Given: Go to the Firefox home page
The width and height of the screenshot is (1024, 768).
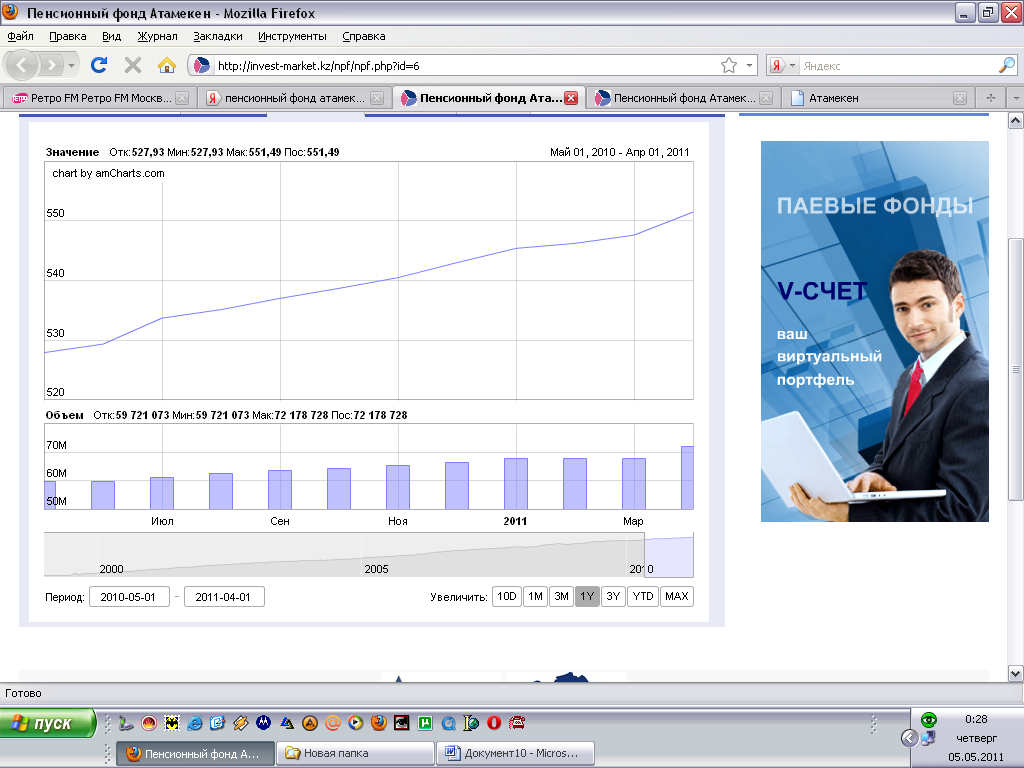Looking at the screenshot, I should (x=167, y=65).
